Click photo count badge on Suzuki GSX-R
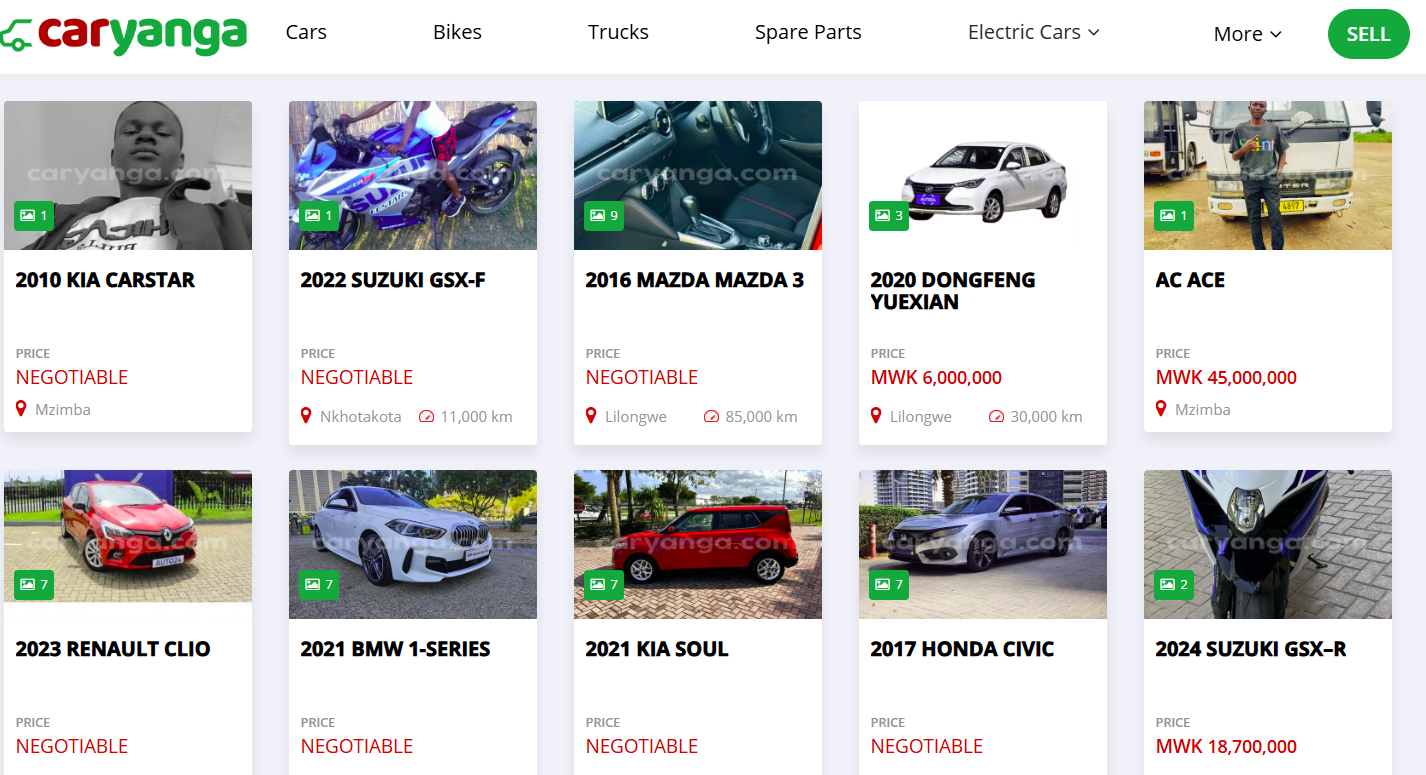The height and width of the screenshot is (775, 1426). (1174, 584)
